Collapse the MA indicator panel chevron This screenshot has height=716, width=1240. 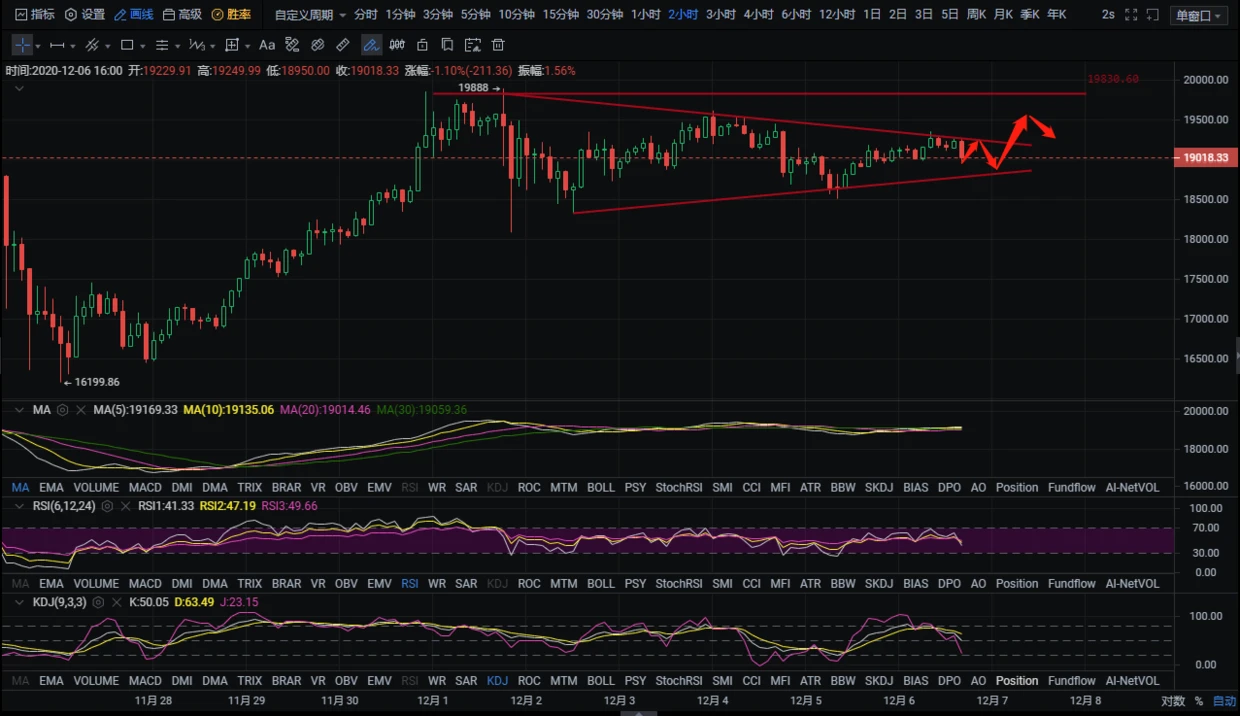(18, 410)
